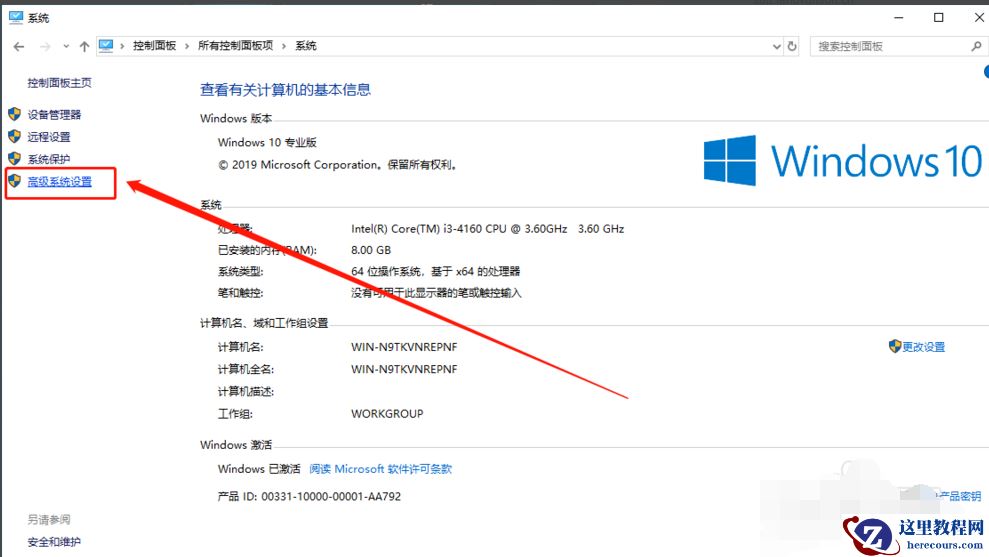Open 设备管理器 from the sidebar
This screenshot has width=989, height=557.
(x=54, y=115)
